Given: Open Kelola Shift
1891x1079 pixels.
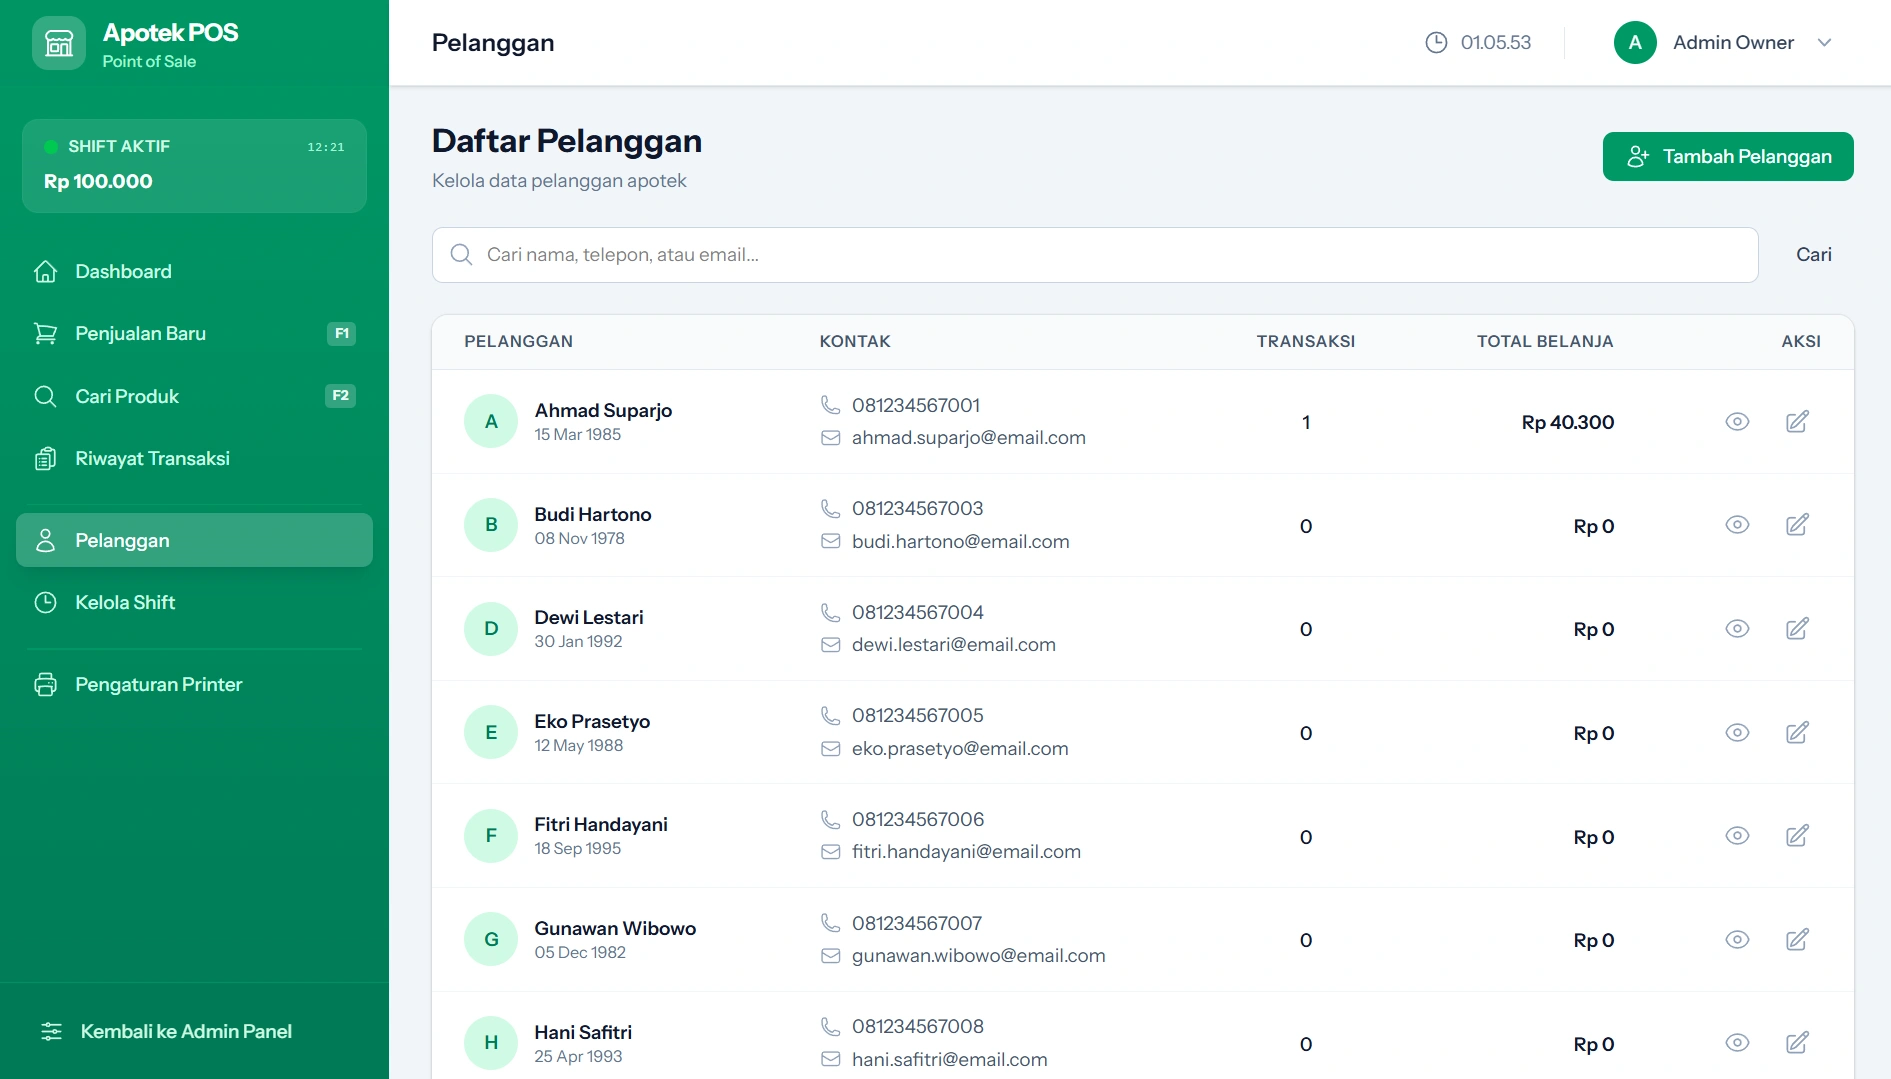Looking at the screenshot, I should (194, 603).
